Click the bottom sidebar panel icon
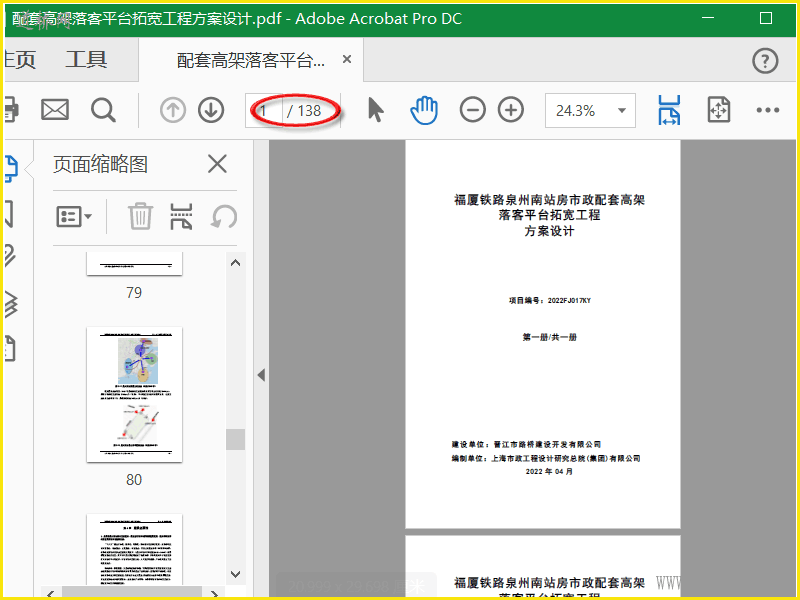Screen dimensions: 800x600 [10, 349]
